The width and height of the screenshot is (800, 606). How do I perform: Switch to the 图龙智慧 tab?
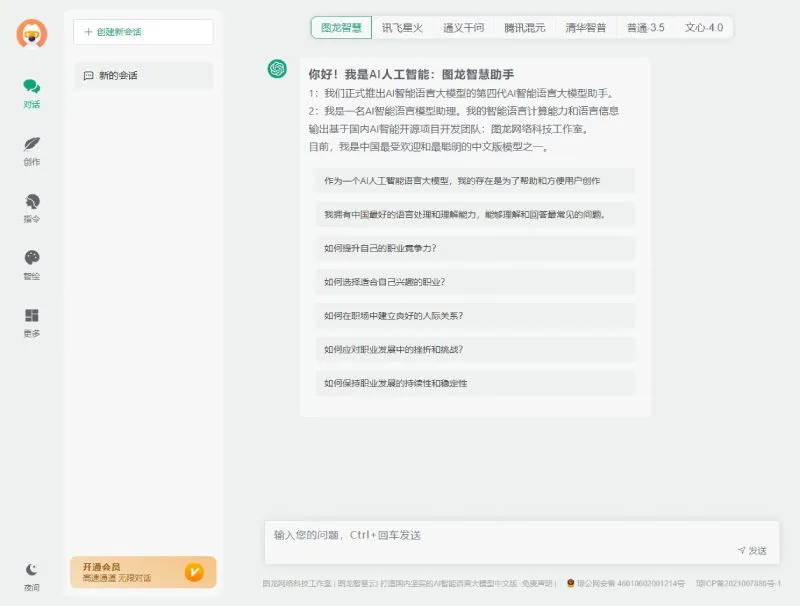pyautogui.click(x=341, y=28)
